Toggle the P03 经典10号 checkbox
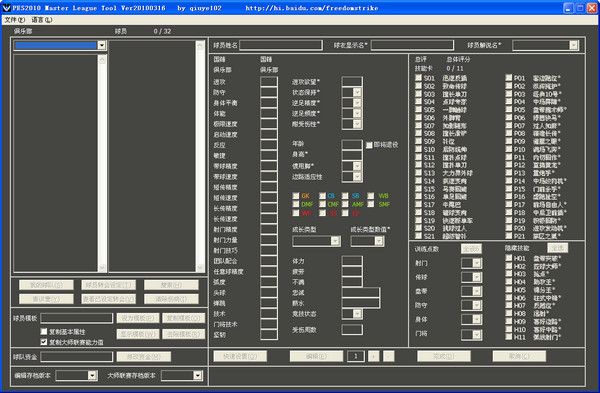 pos(509,94)
